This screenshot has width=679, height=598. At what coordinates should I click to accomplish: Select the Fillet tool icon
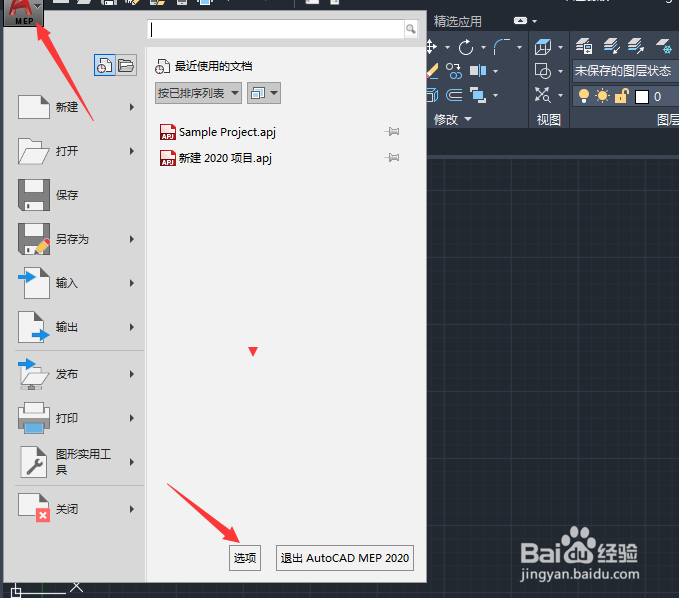[x=501, y=47]
